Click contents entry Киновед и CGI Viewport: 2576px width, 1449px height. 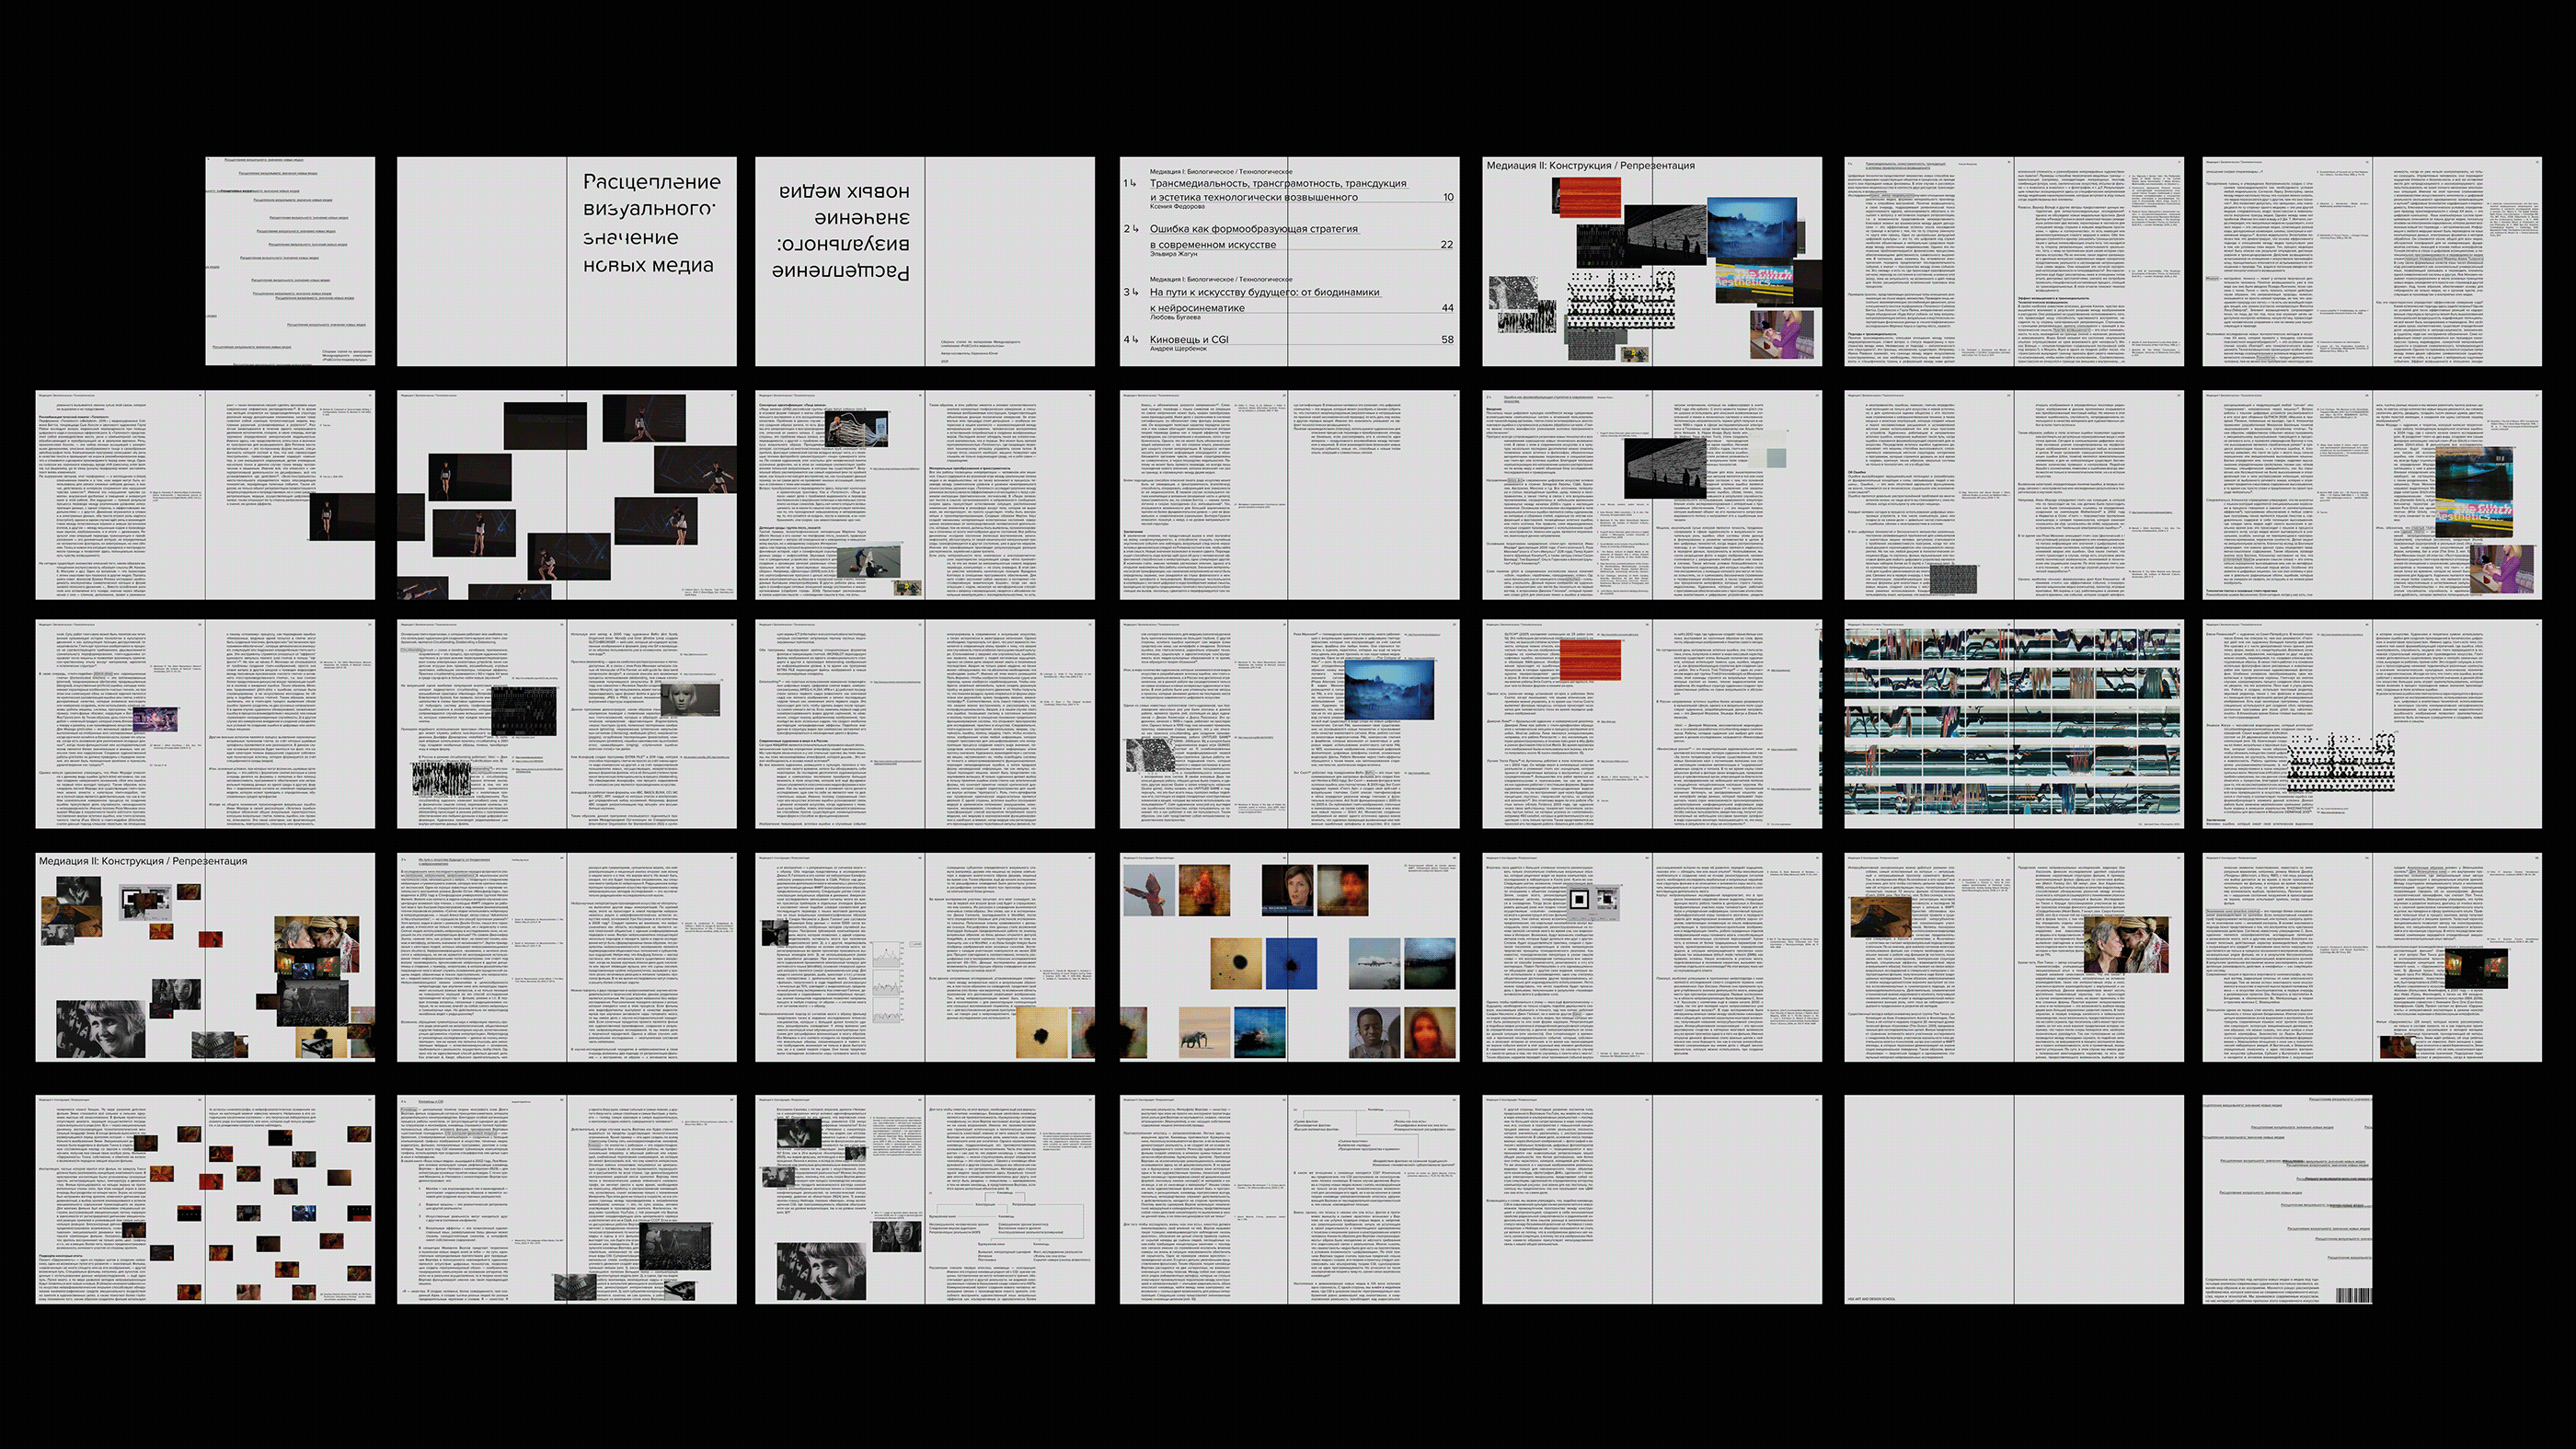(x=1189, y=340)
